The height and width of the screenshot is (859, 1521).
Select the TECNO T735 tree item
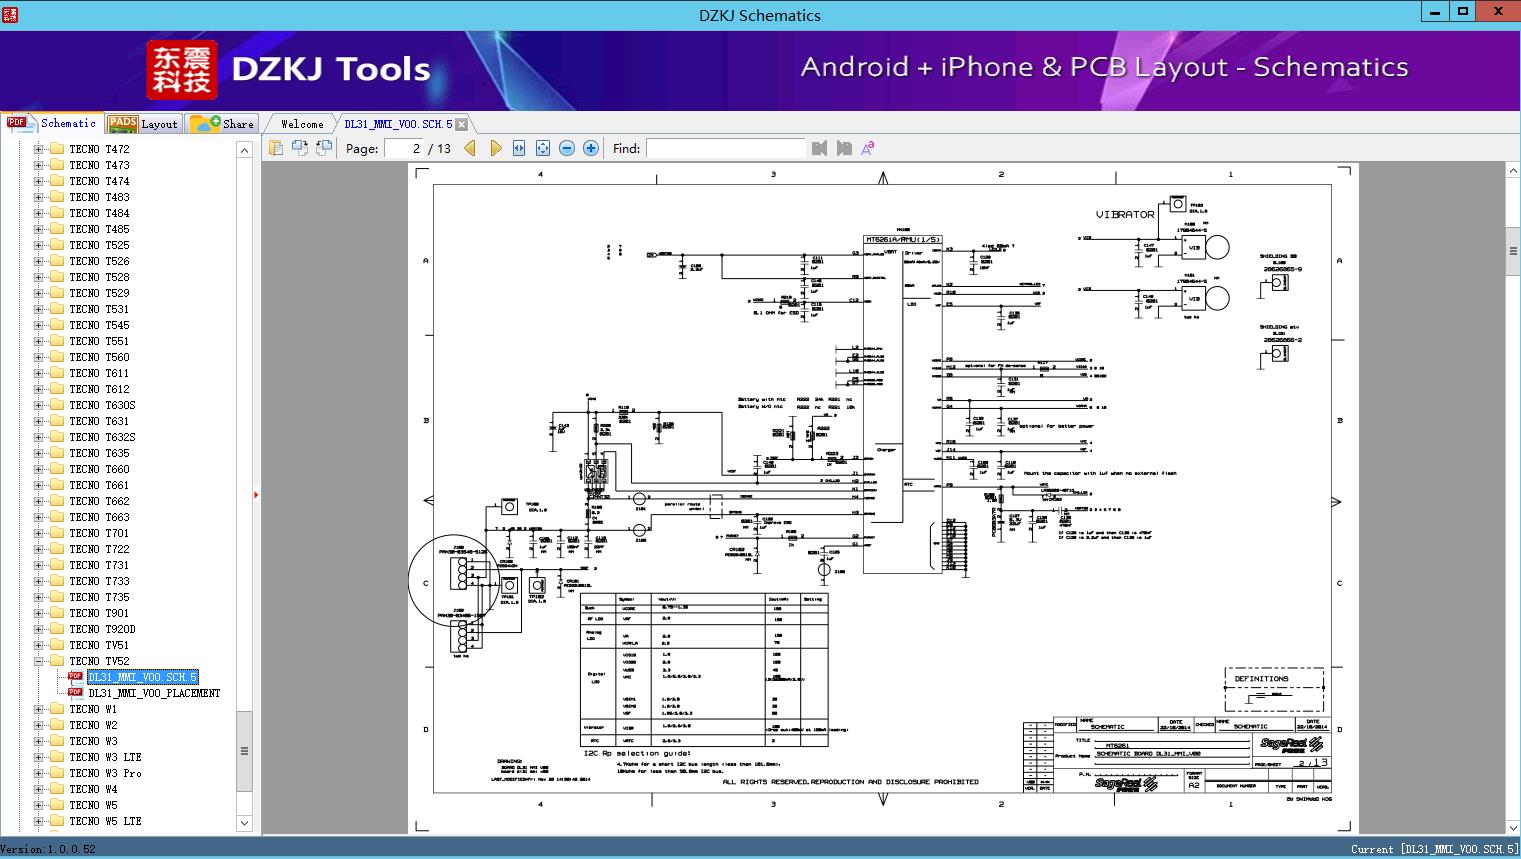pyautogui.click(x=99, y=597)
